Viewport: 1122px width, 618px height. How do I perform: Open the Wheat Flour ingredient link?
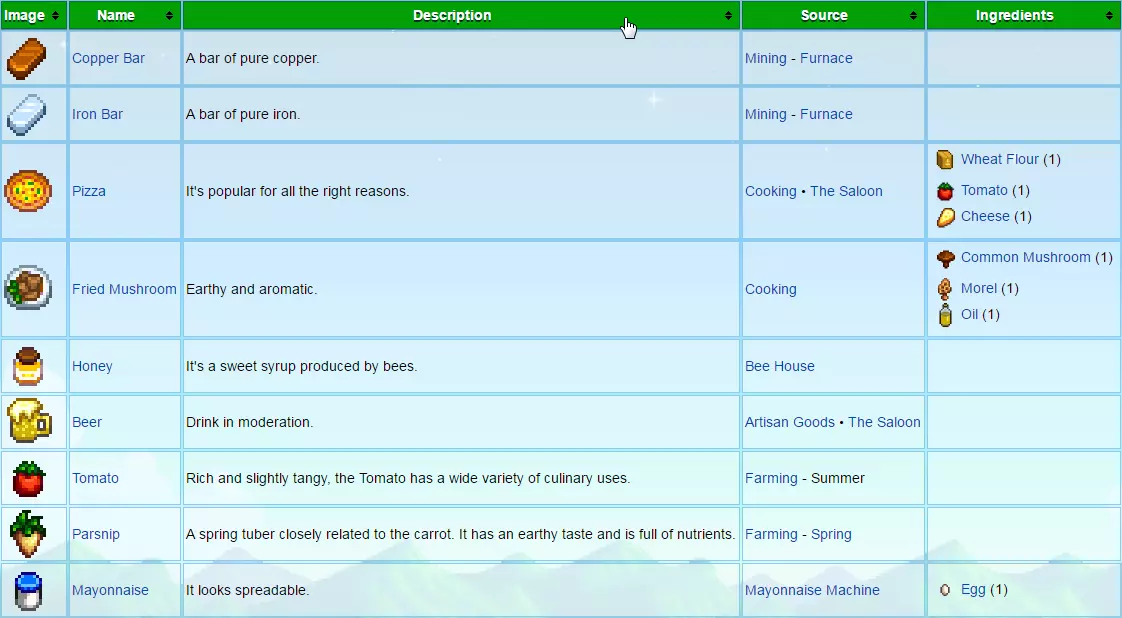click(x=1000, y=159)
